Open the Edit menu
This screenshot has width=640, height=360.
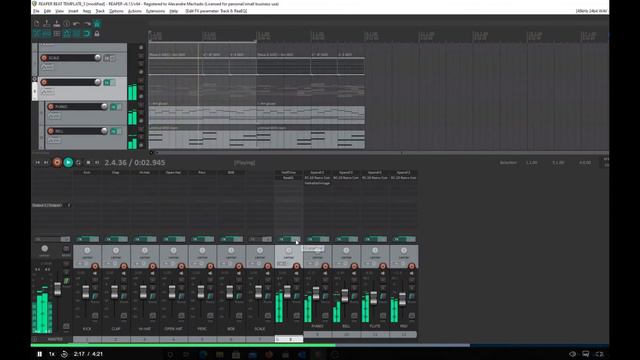click(47, 11)
